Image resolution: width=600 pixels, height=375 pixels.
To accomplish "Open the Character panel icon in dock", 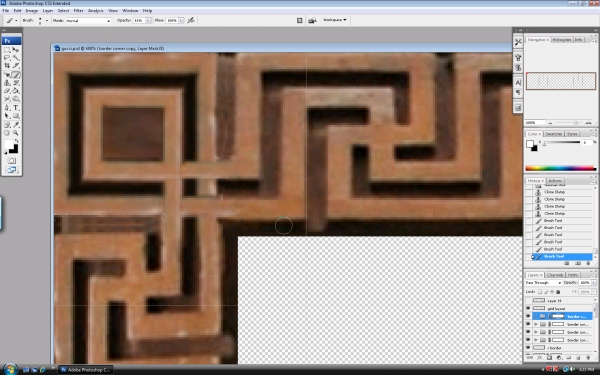I will 518,83.
